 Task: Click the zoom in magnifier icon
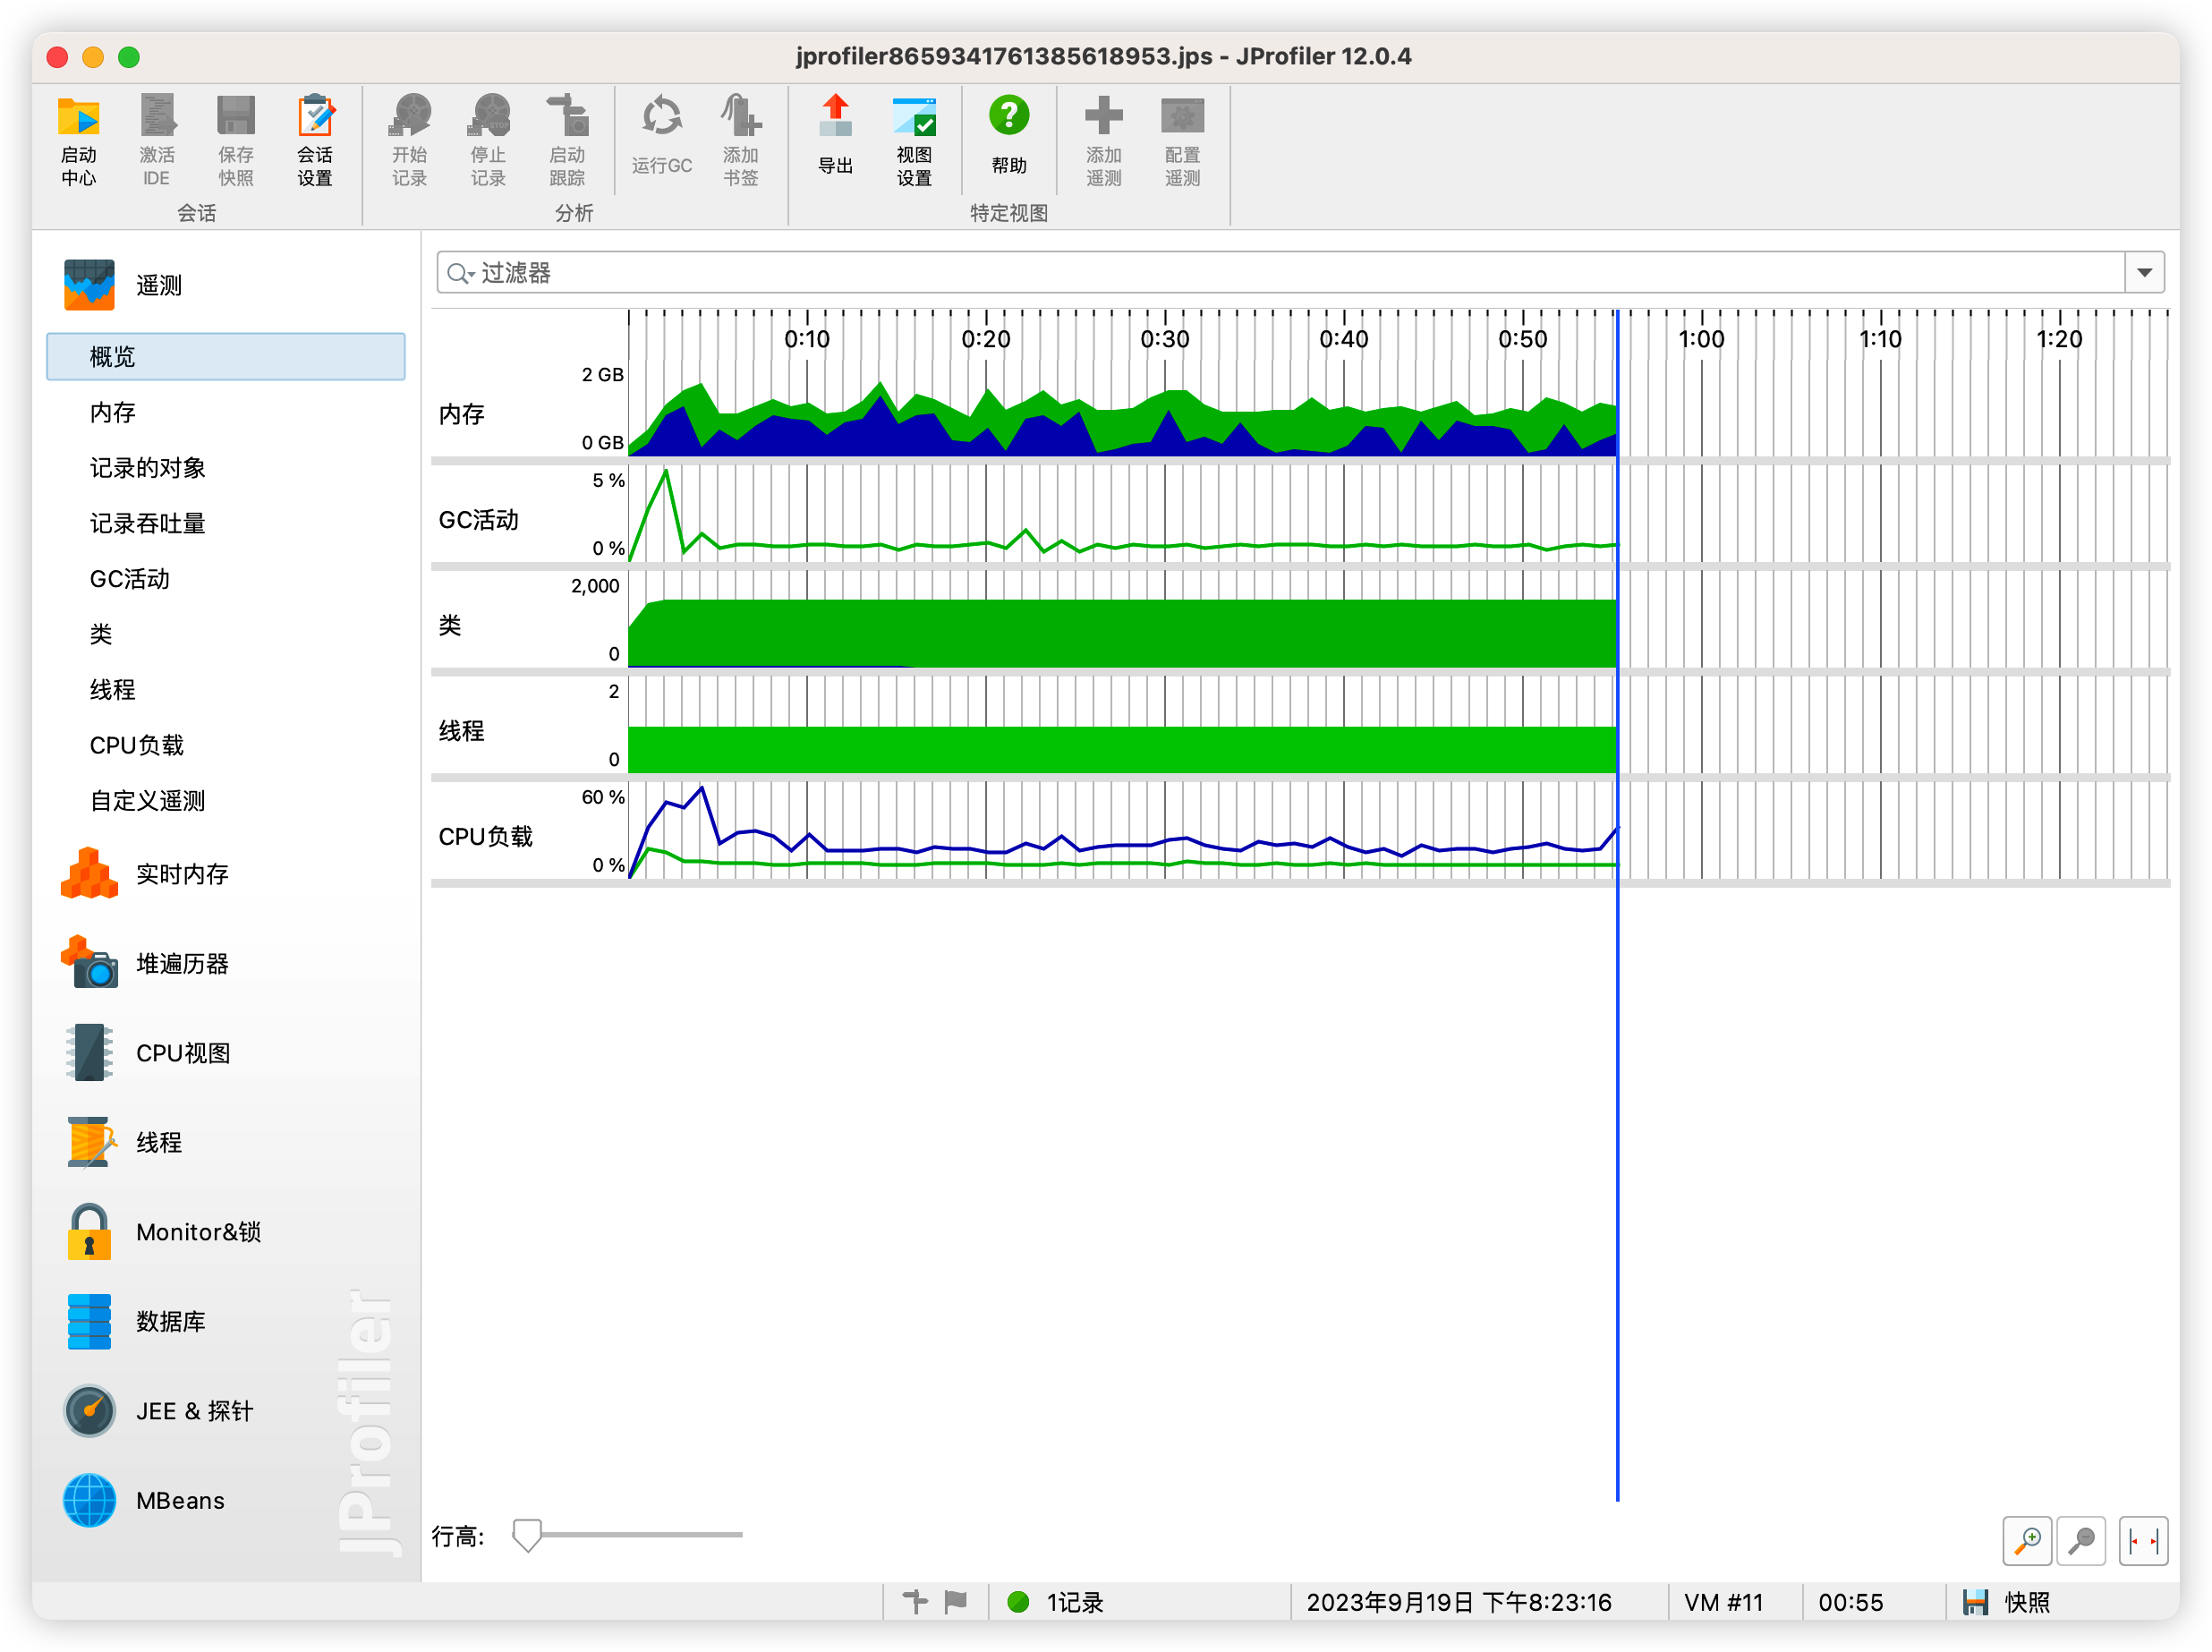2027,1541
